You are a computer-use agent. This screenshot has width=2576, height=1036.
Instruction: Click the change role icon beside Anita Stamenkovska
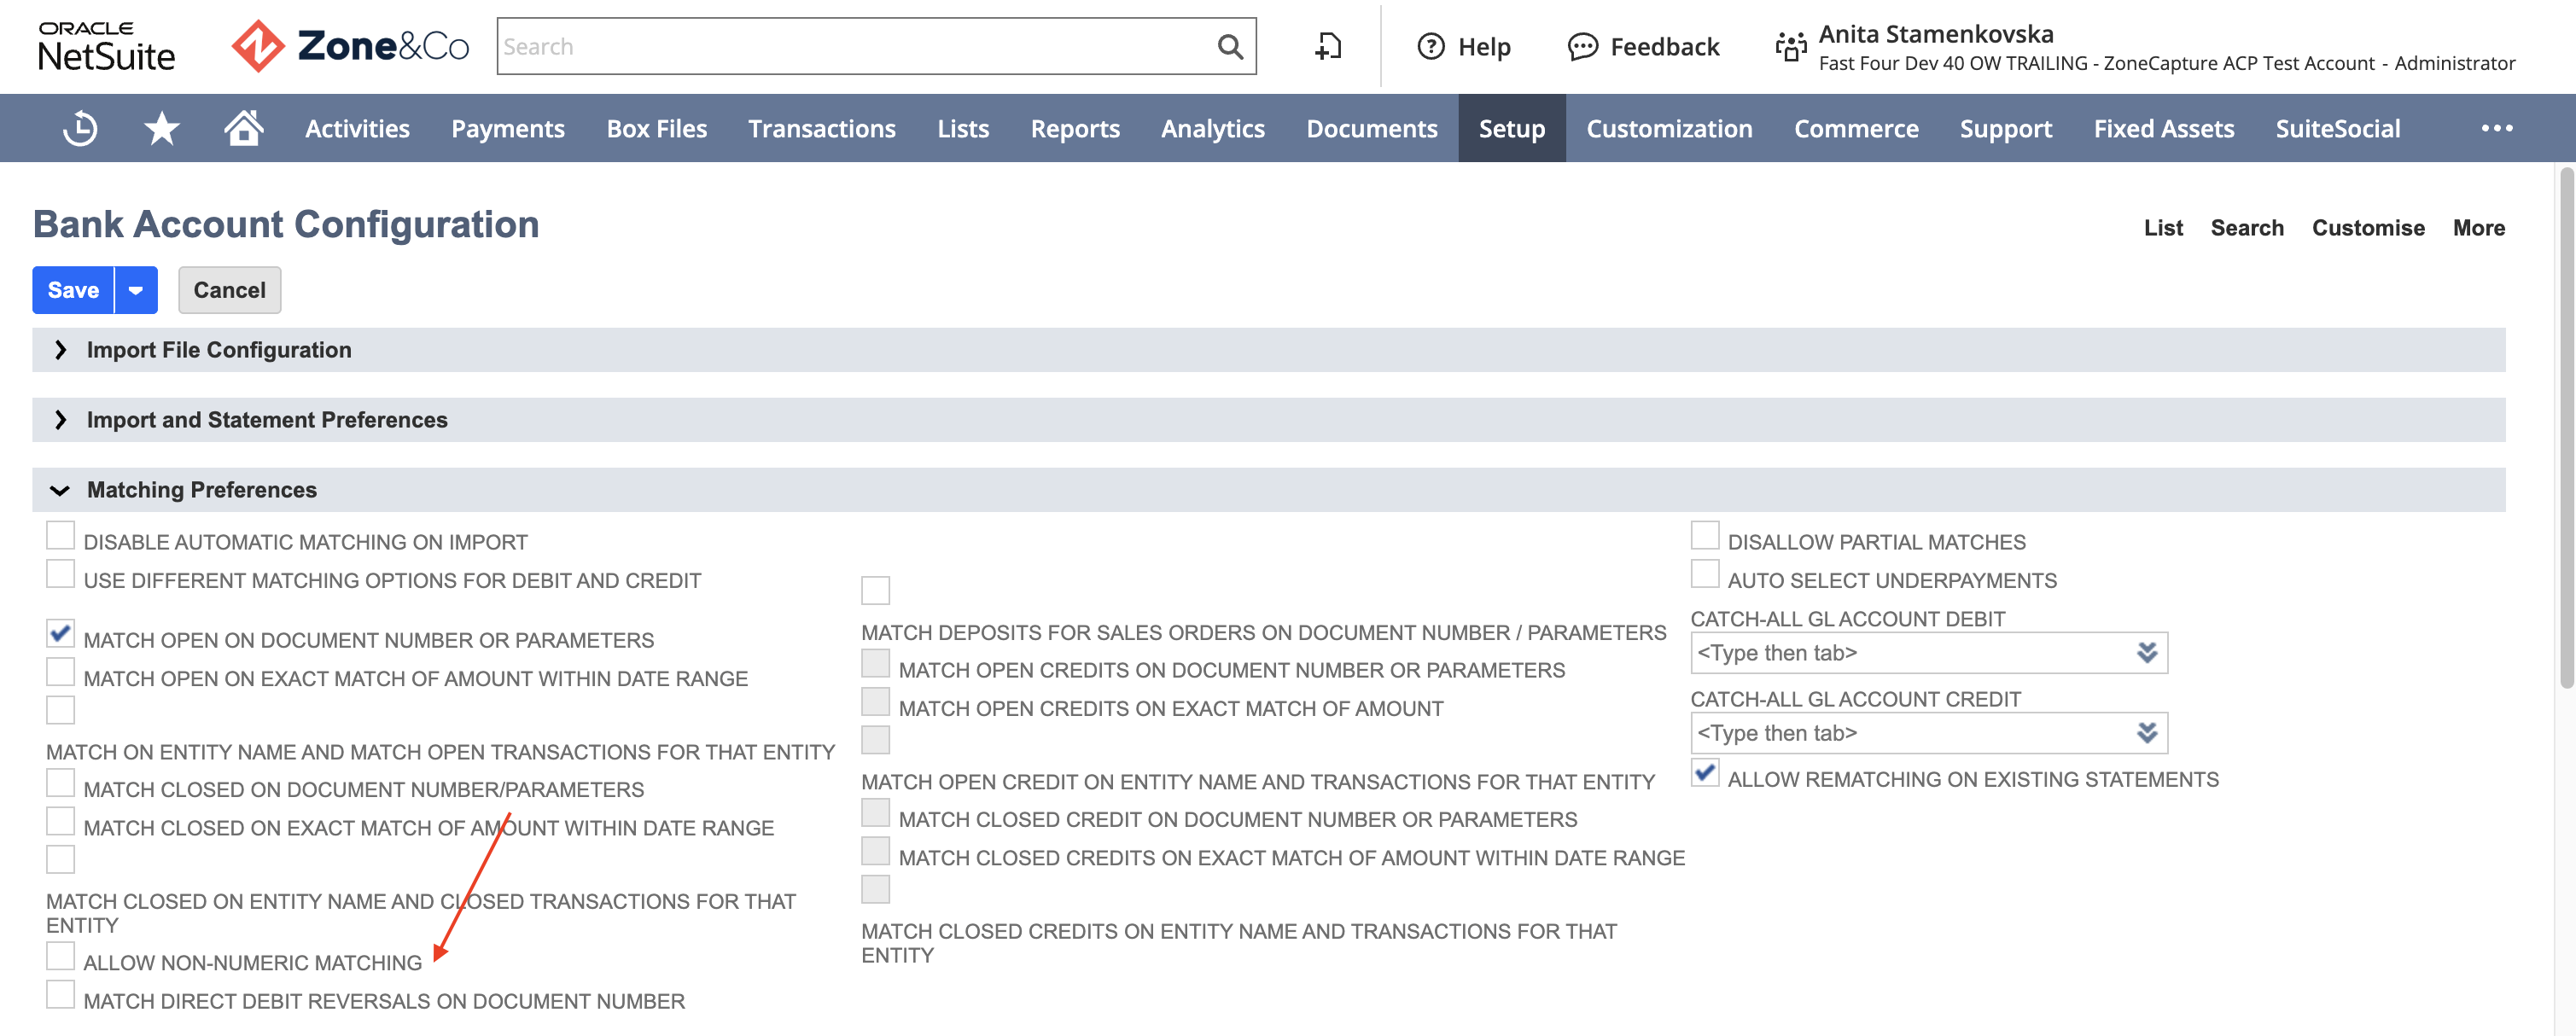tap(1790, 47)
